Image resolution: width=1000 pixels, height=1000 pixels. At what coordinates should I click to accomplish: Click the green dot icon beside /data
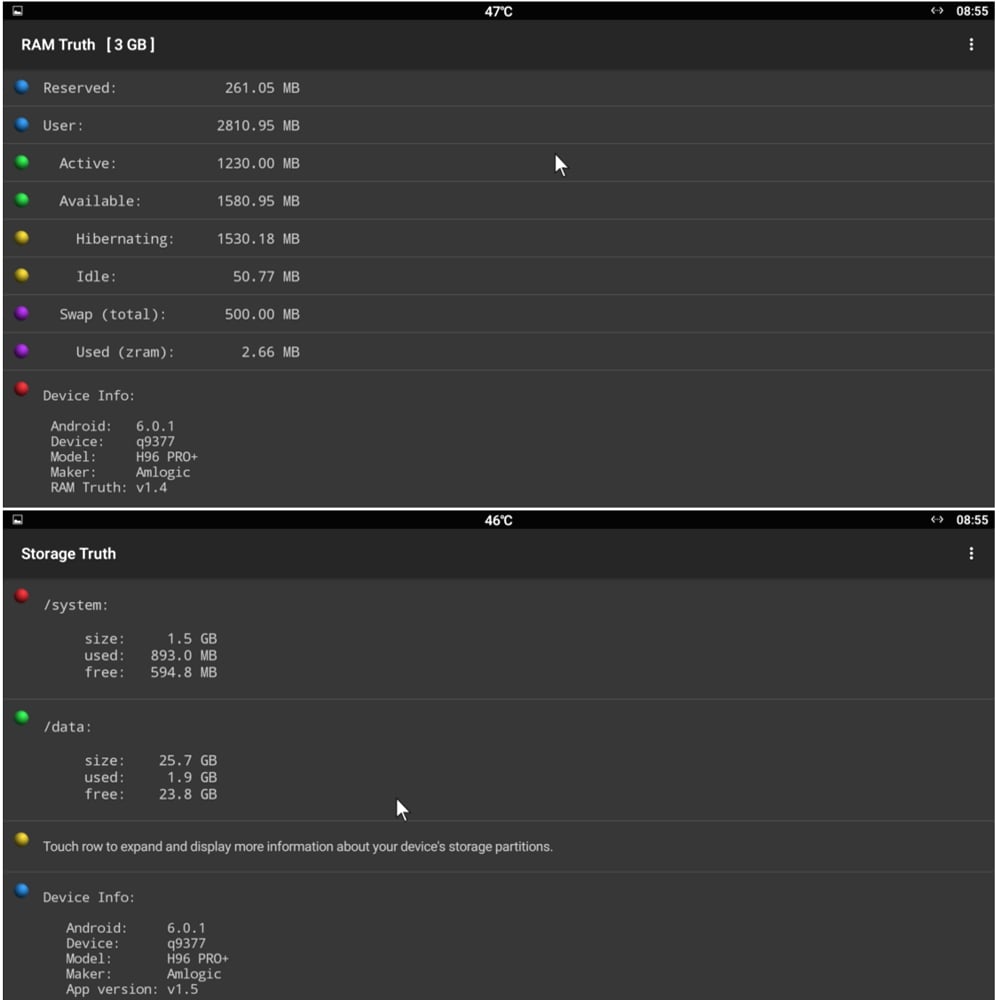coord(20,716)
